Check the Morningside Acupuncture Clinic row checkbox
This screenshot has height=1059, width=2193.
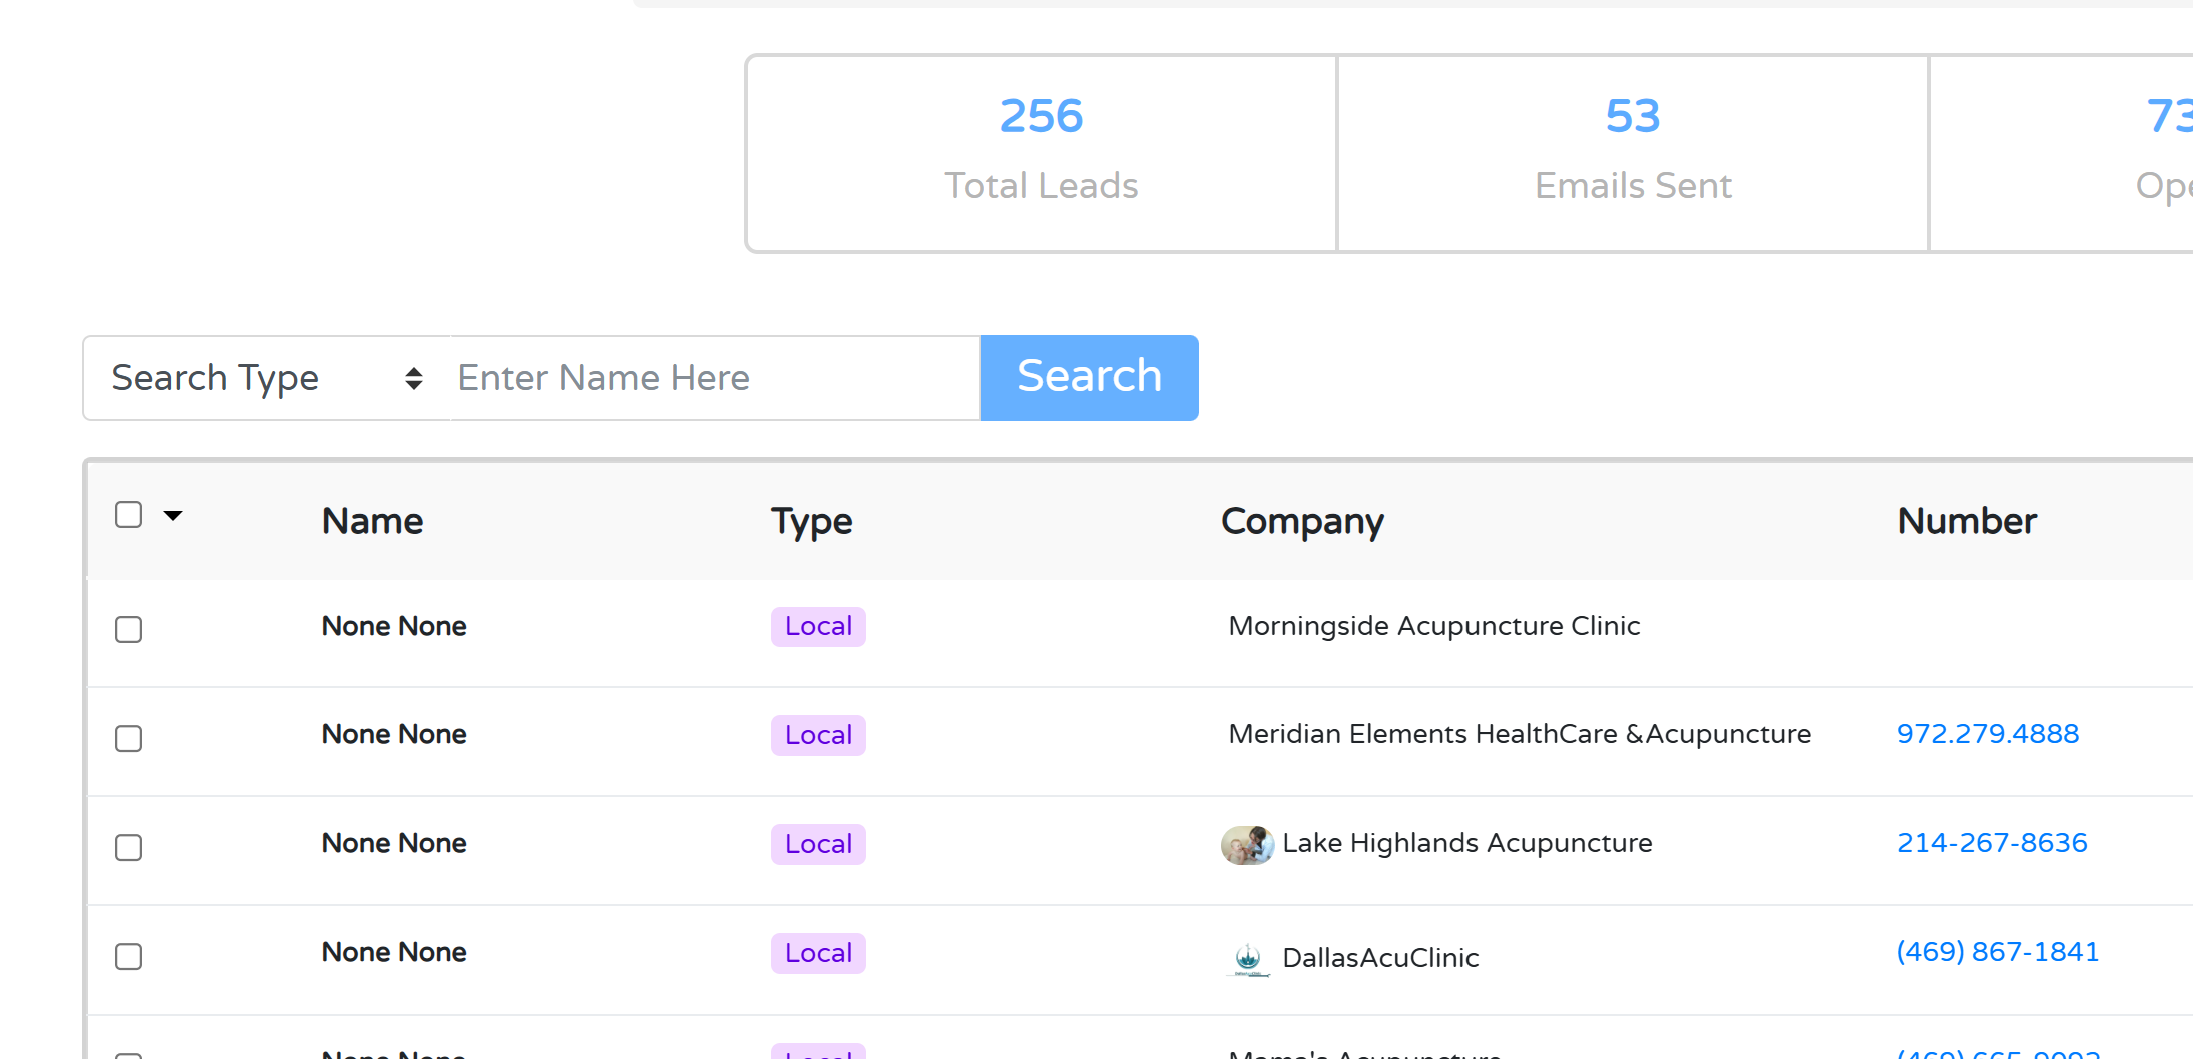[129, 629]
